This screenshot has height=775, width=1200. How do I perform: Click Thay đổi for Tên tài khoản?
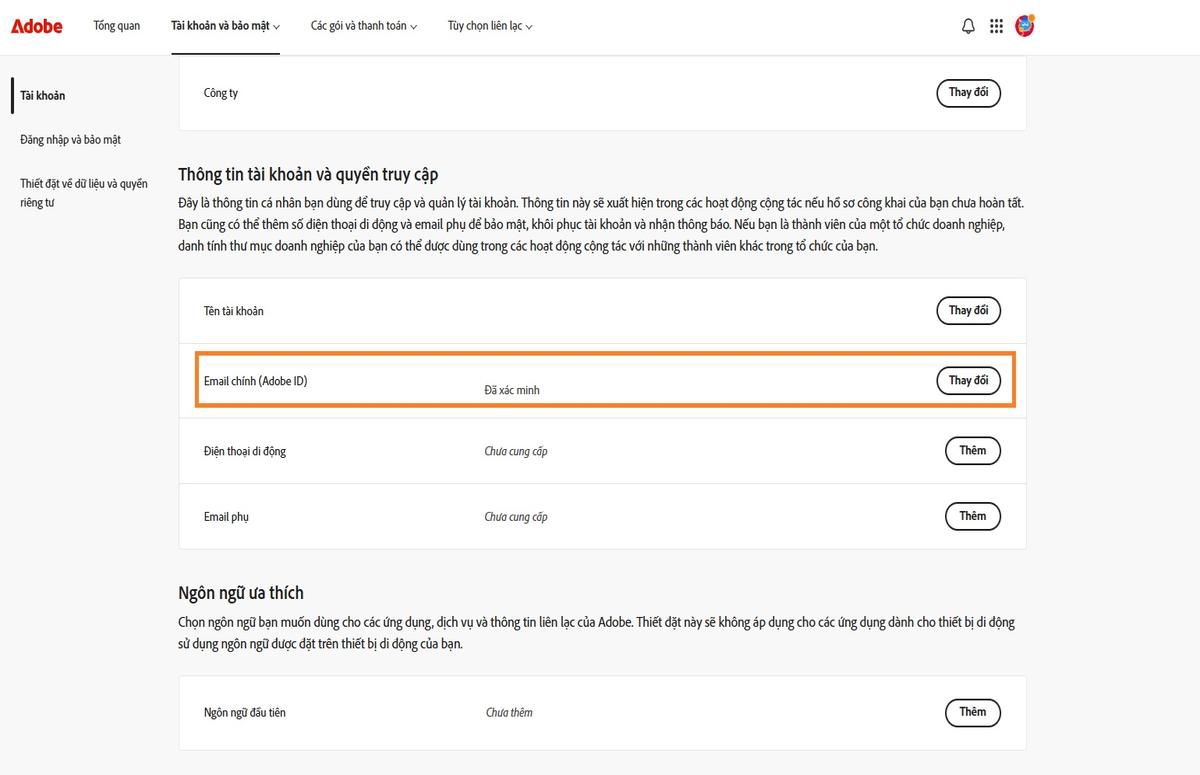pos(967,310)
